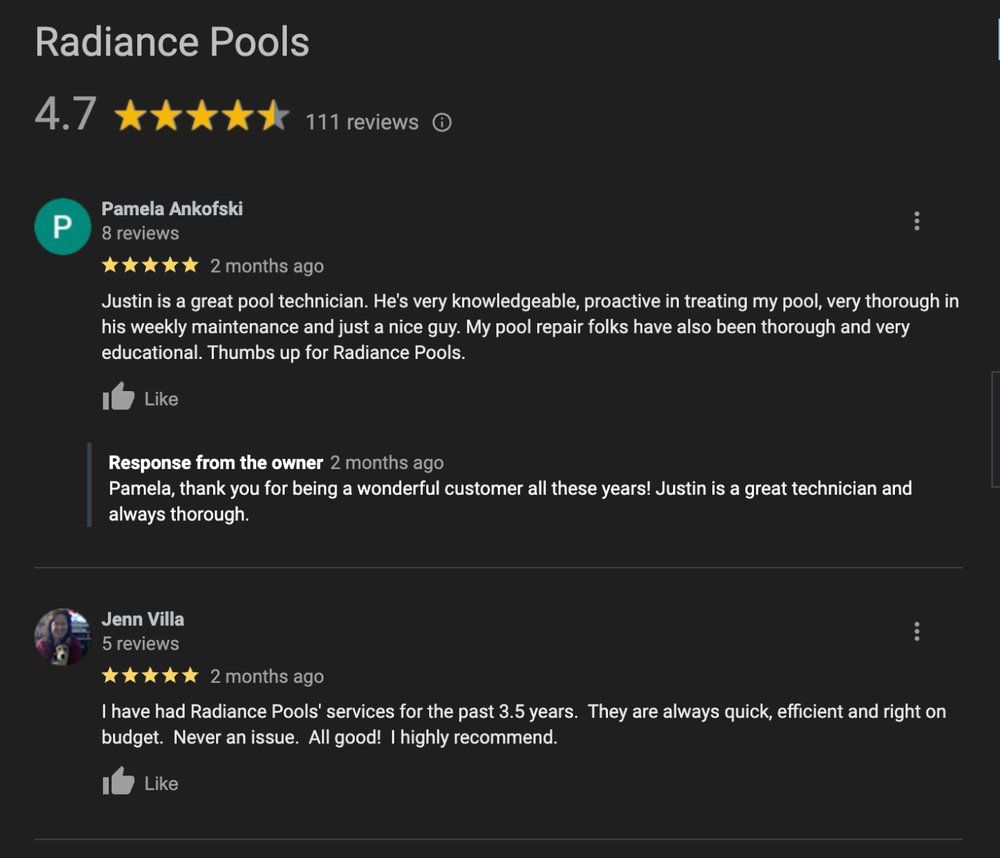Click the Like label on Pamela's review

pyautogui.click(x=161, y=399)
